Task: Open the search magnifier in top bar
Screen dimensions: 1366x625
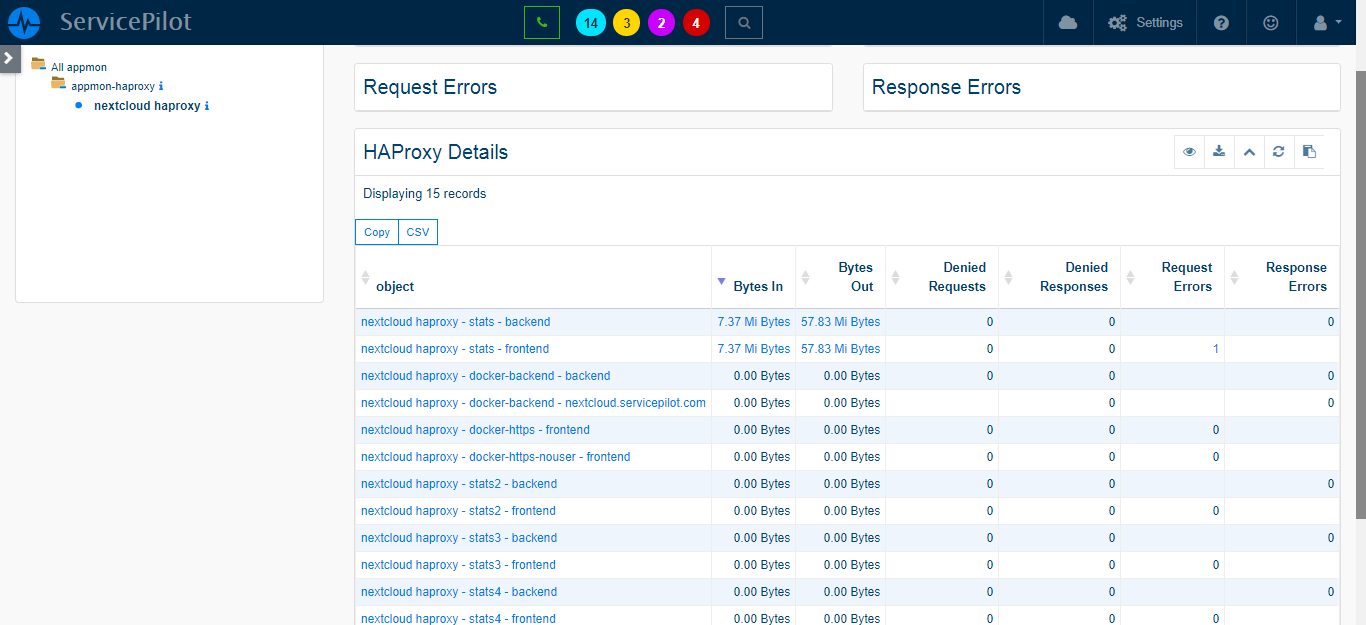Action: tap(743, 22)
